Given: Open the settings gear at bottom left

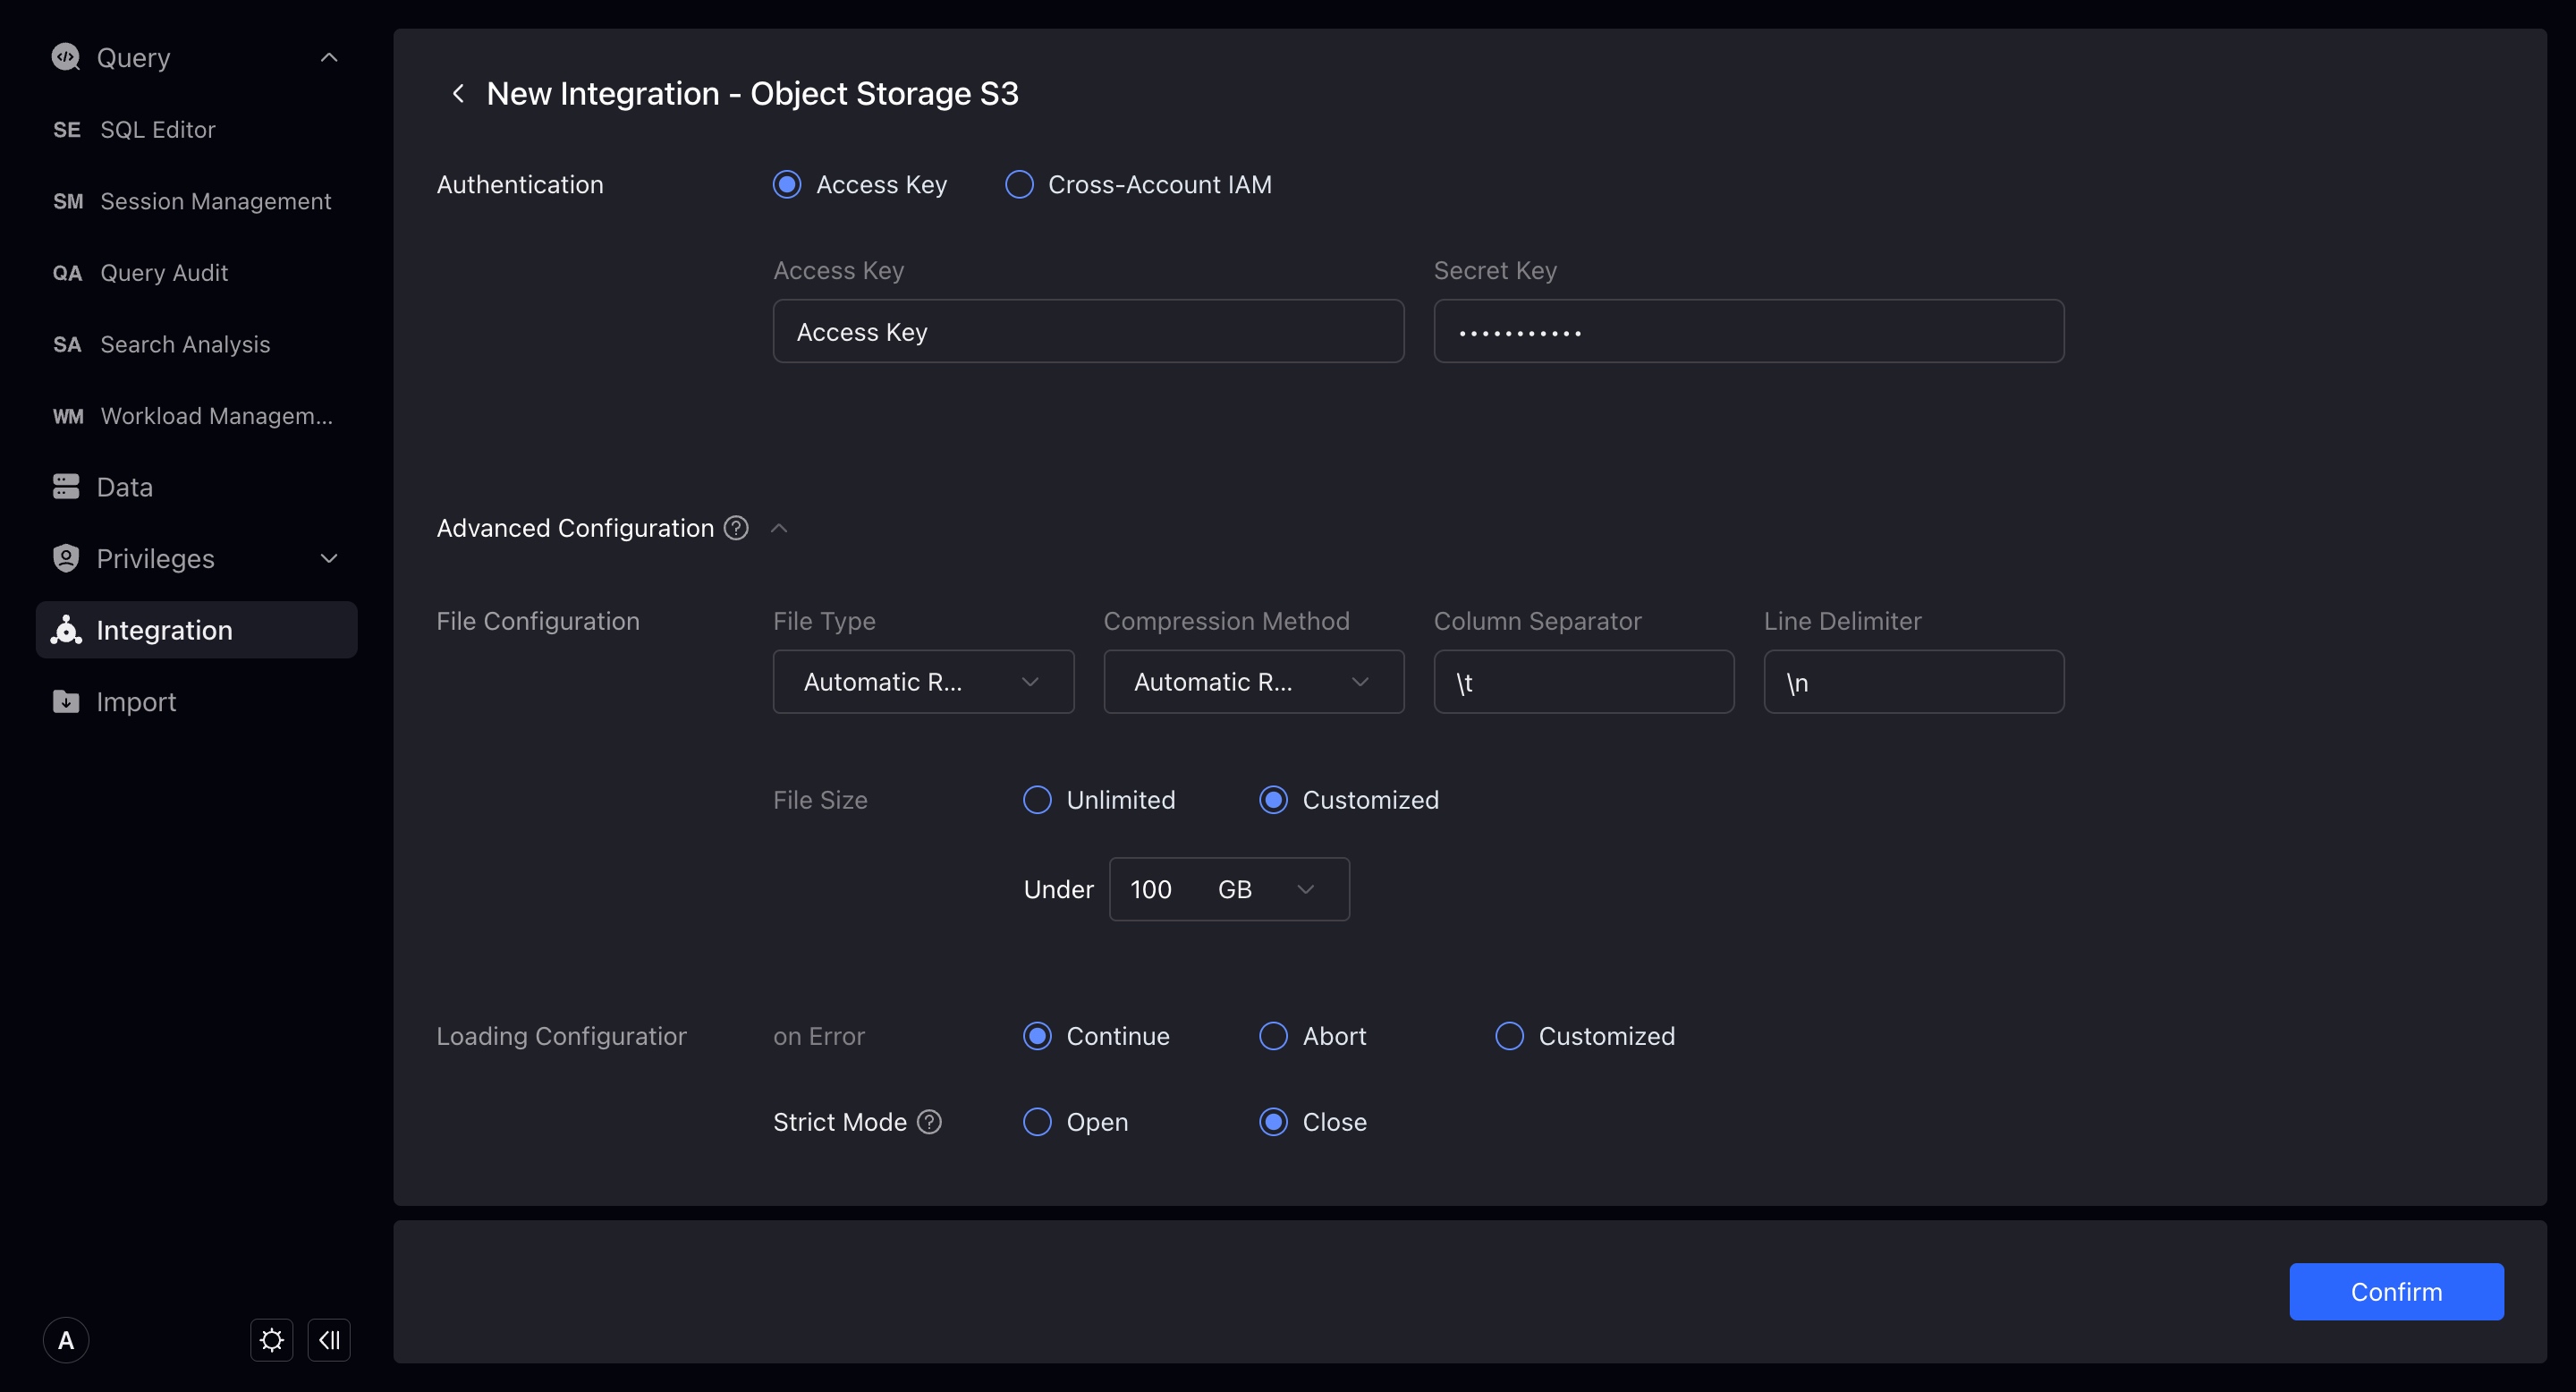Looking at the screenshot, I should click(271, 1340).
